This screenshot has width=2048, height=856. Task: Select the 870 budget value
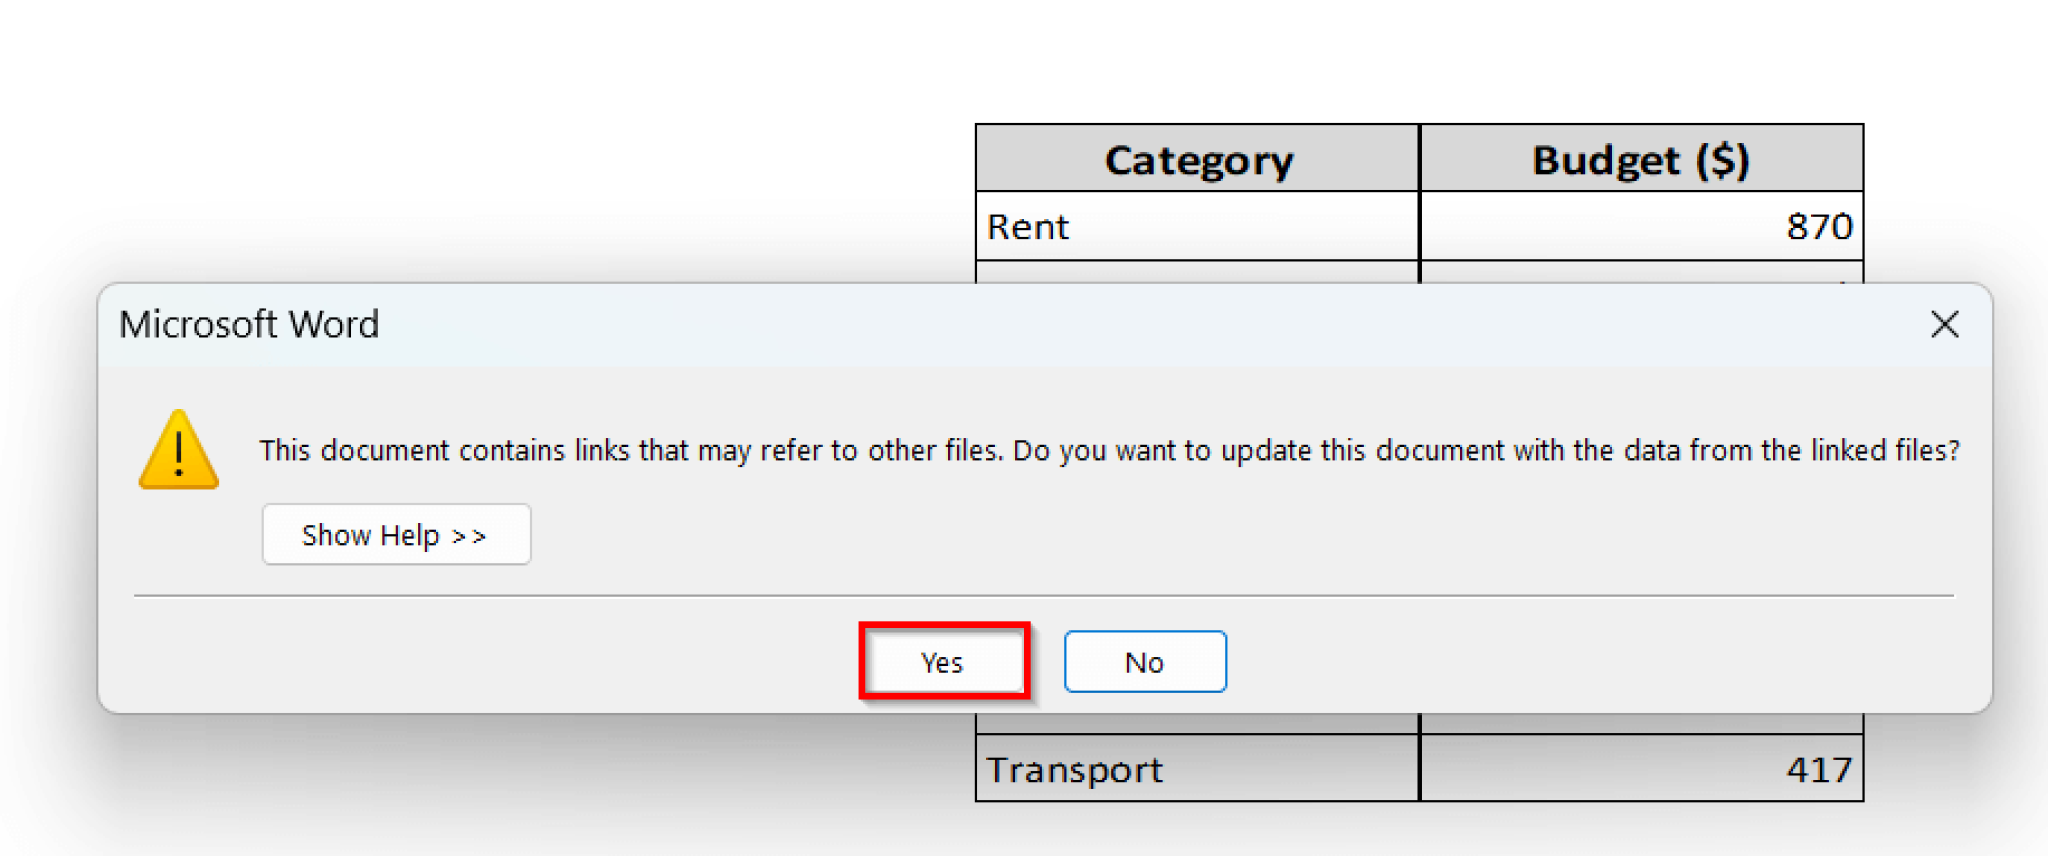coord(1822,227)
